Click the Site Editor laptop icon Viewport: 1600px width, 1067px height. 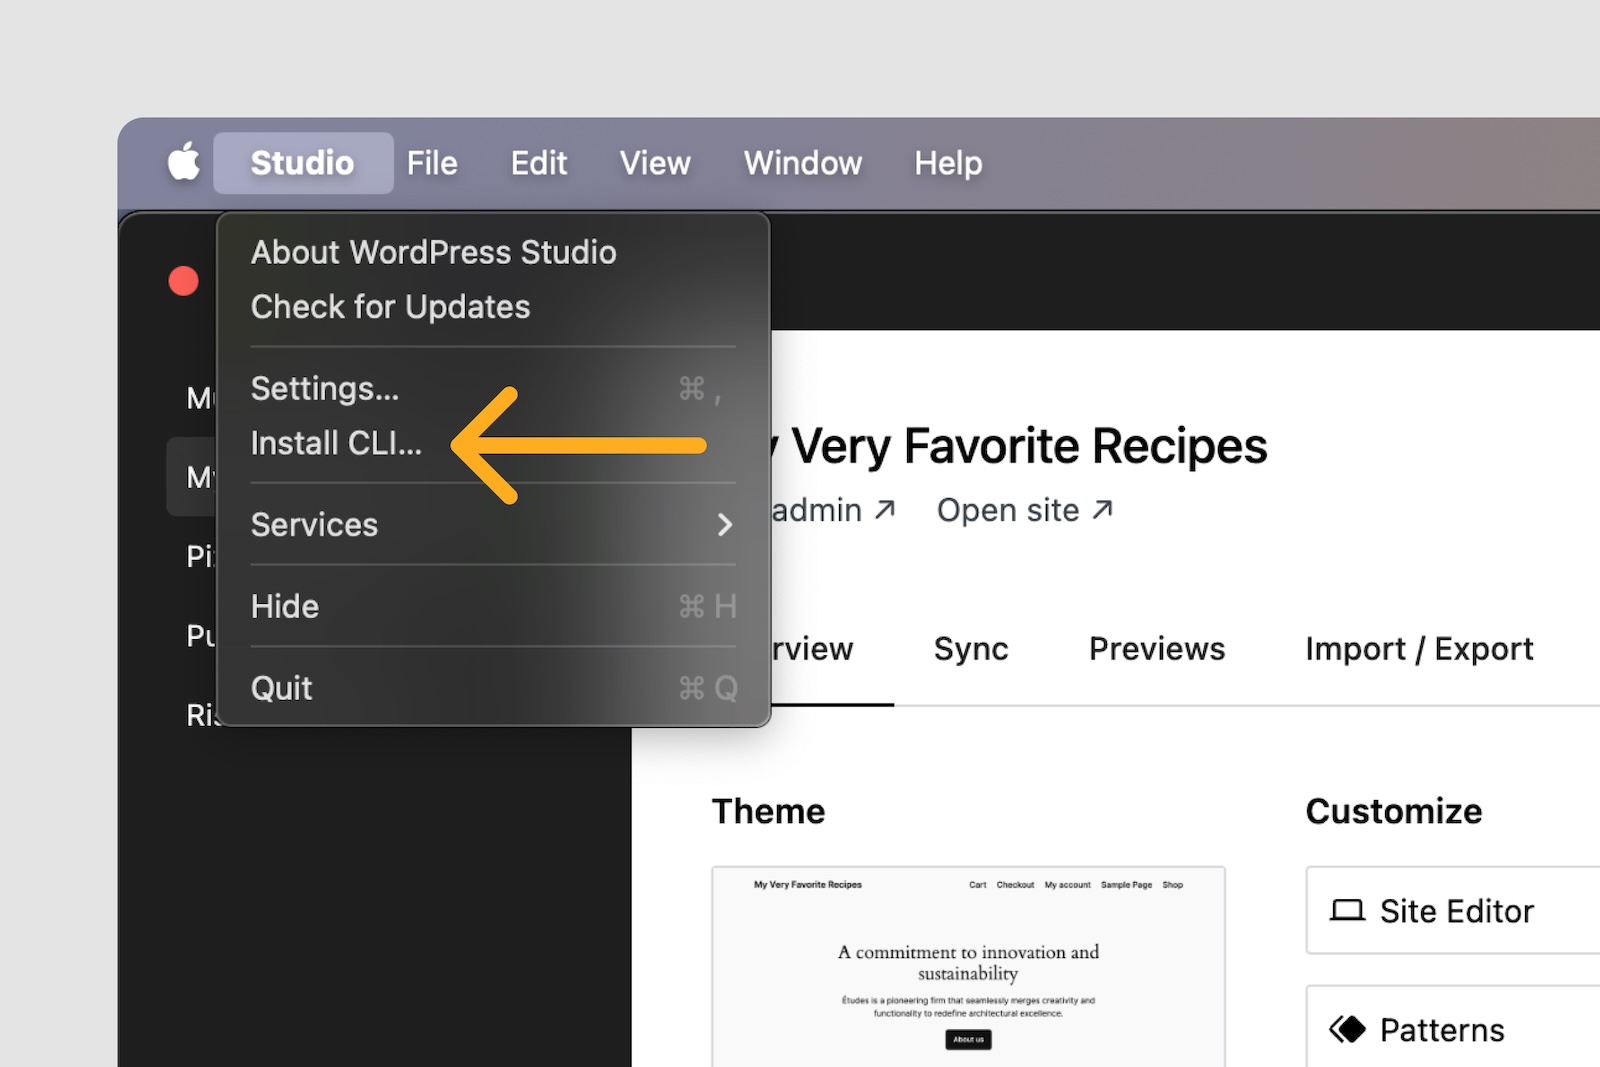pyautogui.click(x=1347, y=911)
